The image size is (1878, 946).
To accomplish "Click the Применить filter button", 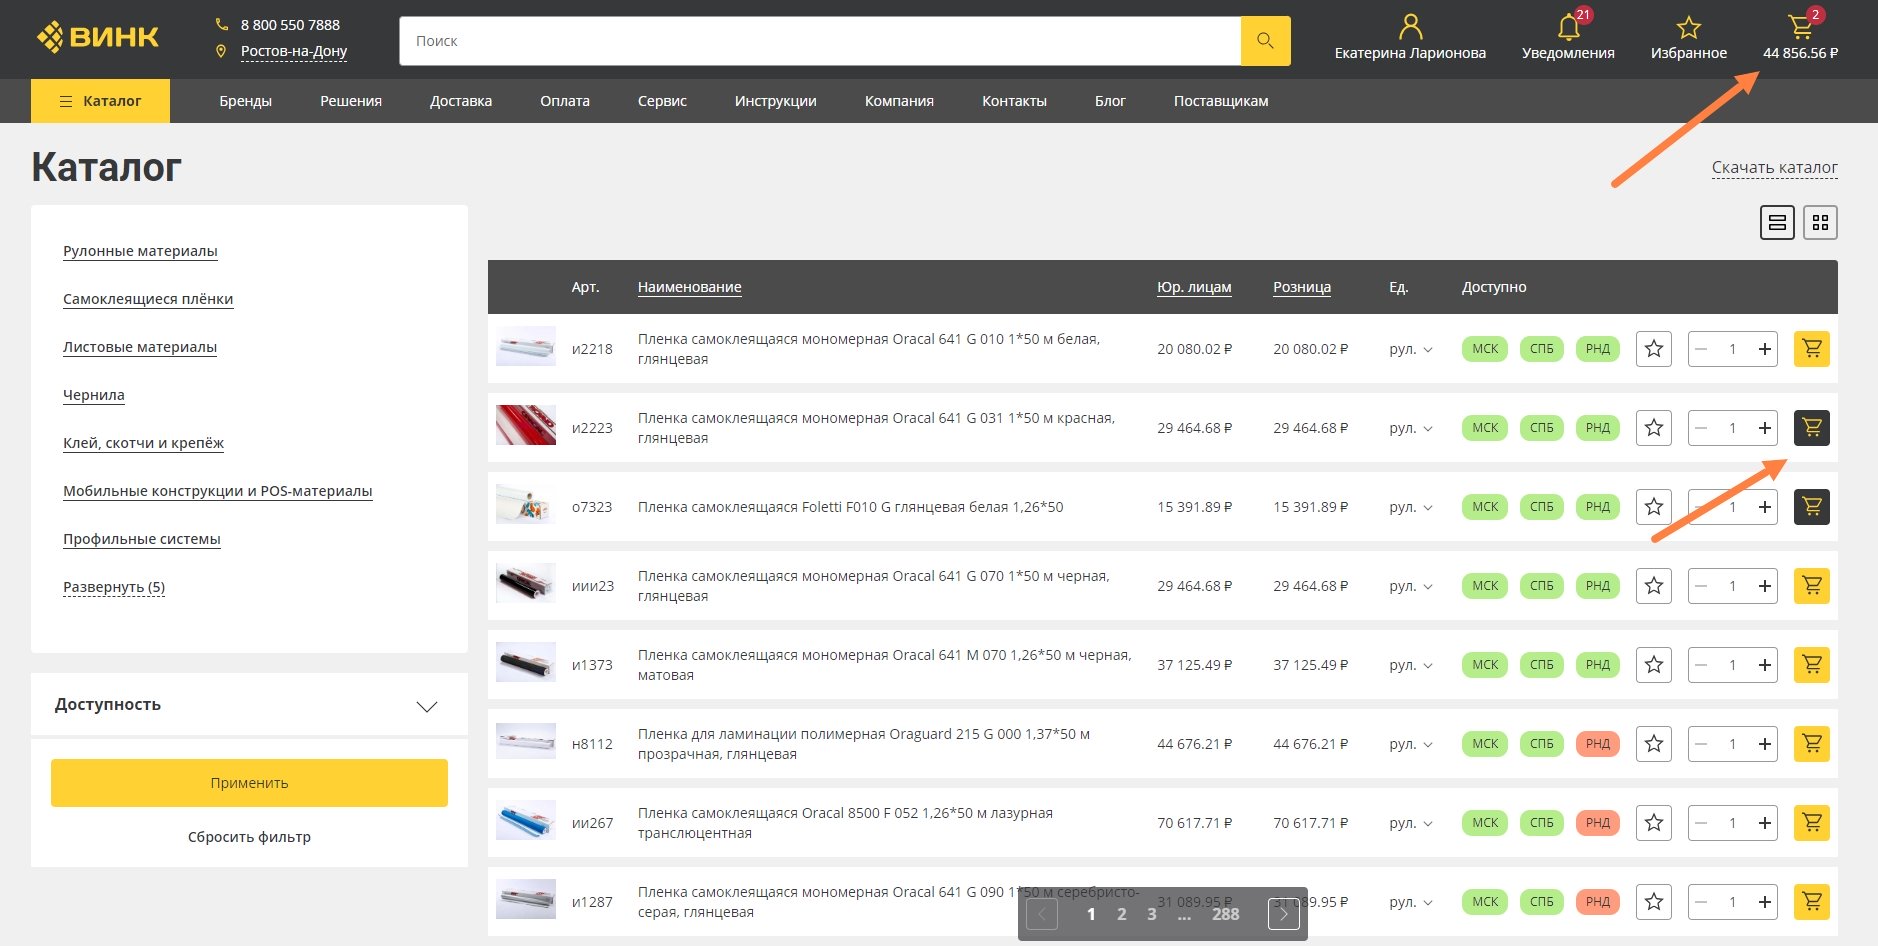I will [249, 783].
